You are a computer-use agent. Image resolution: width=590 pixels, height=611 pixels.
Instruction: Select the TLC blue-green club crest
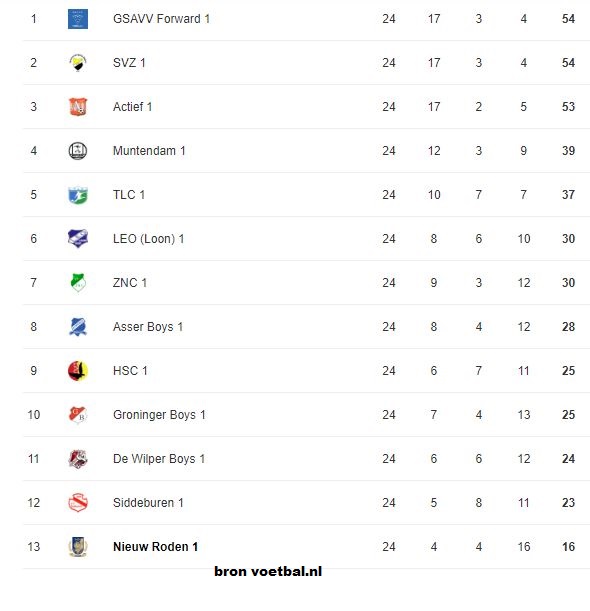coord(78,195)
